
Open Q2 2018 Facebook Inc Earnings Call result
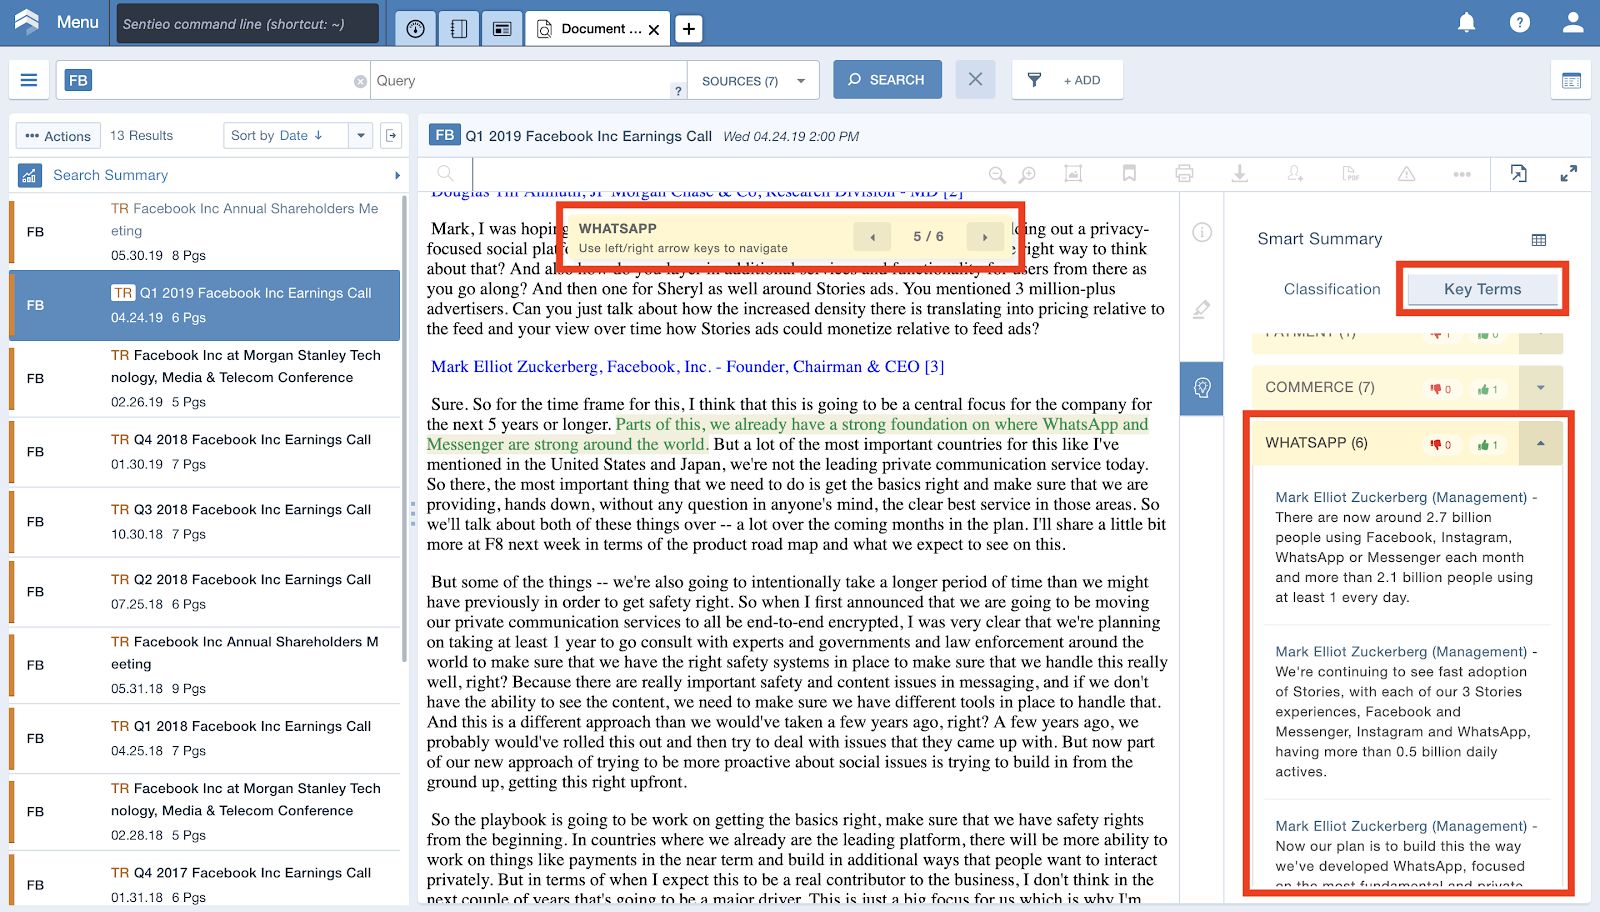205,591
